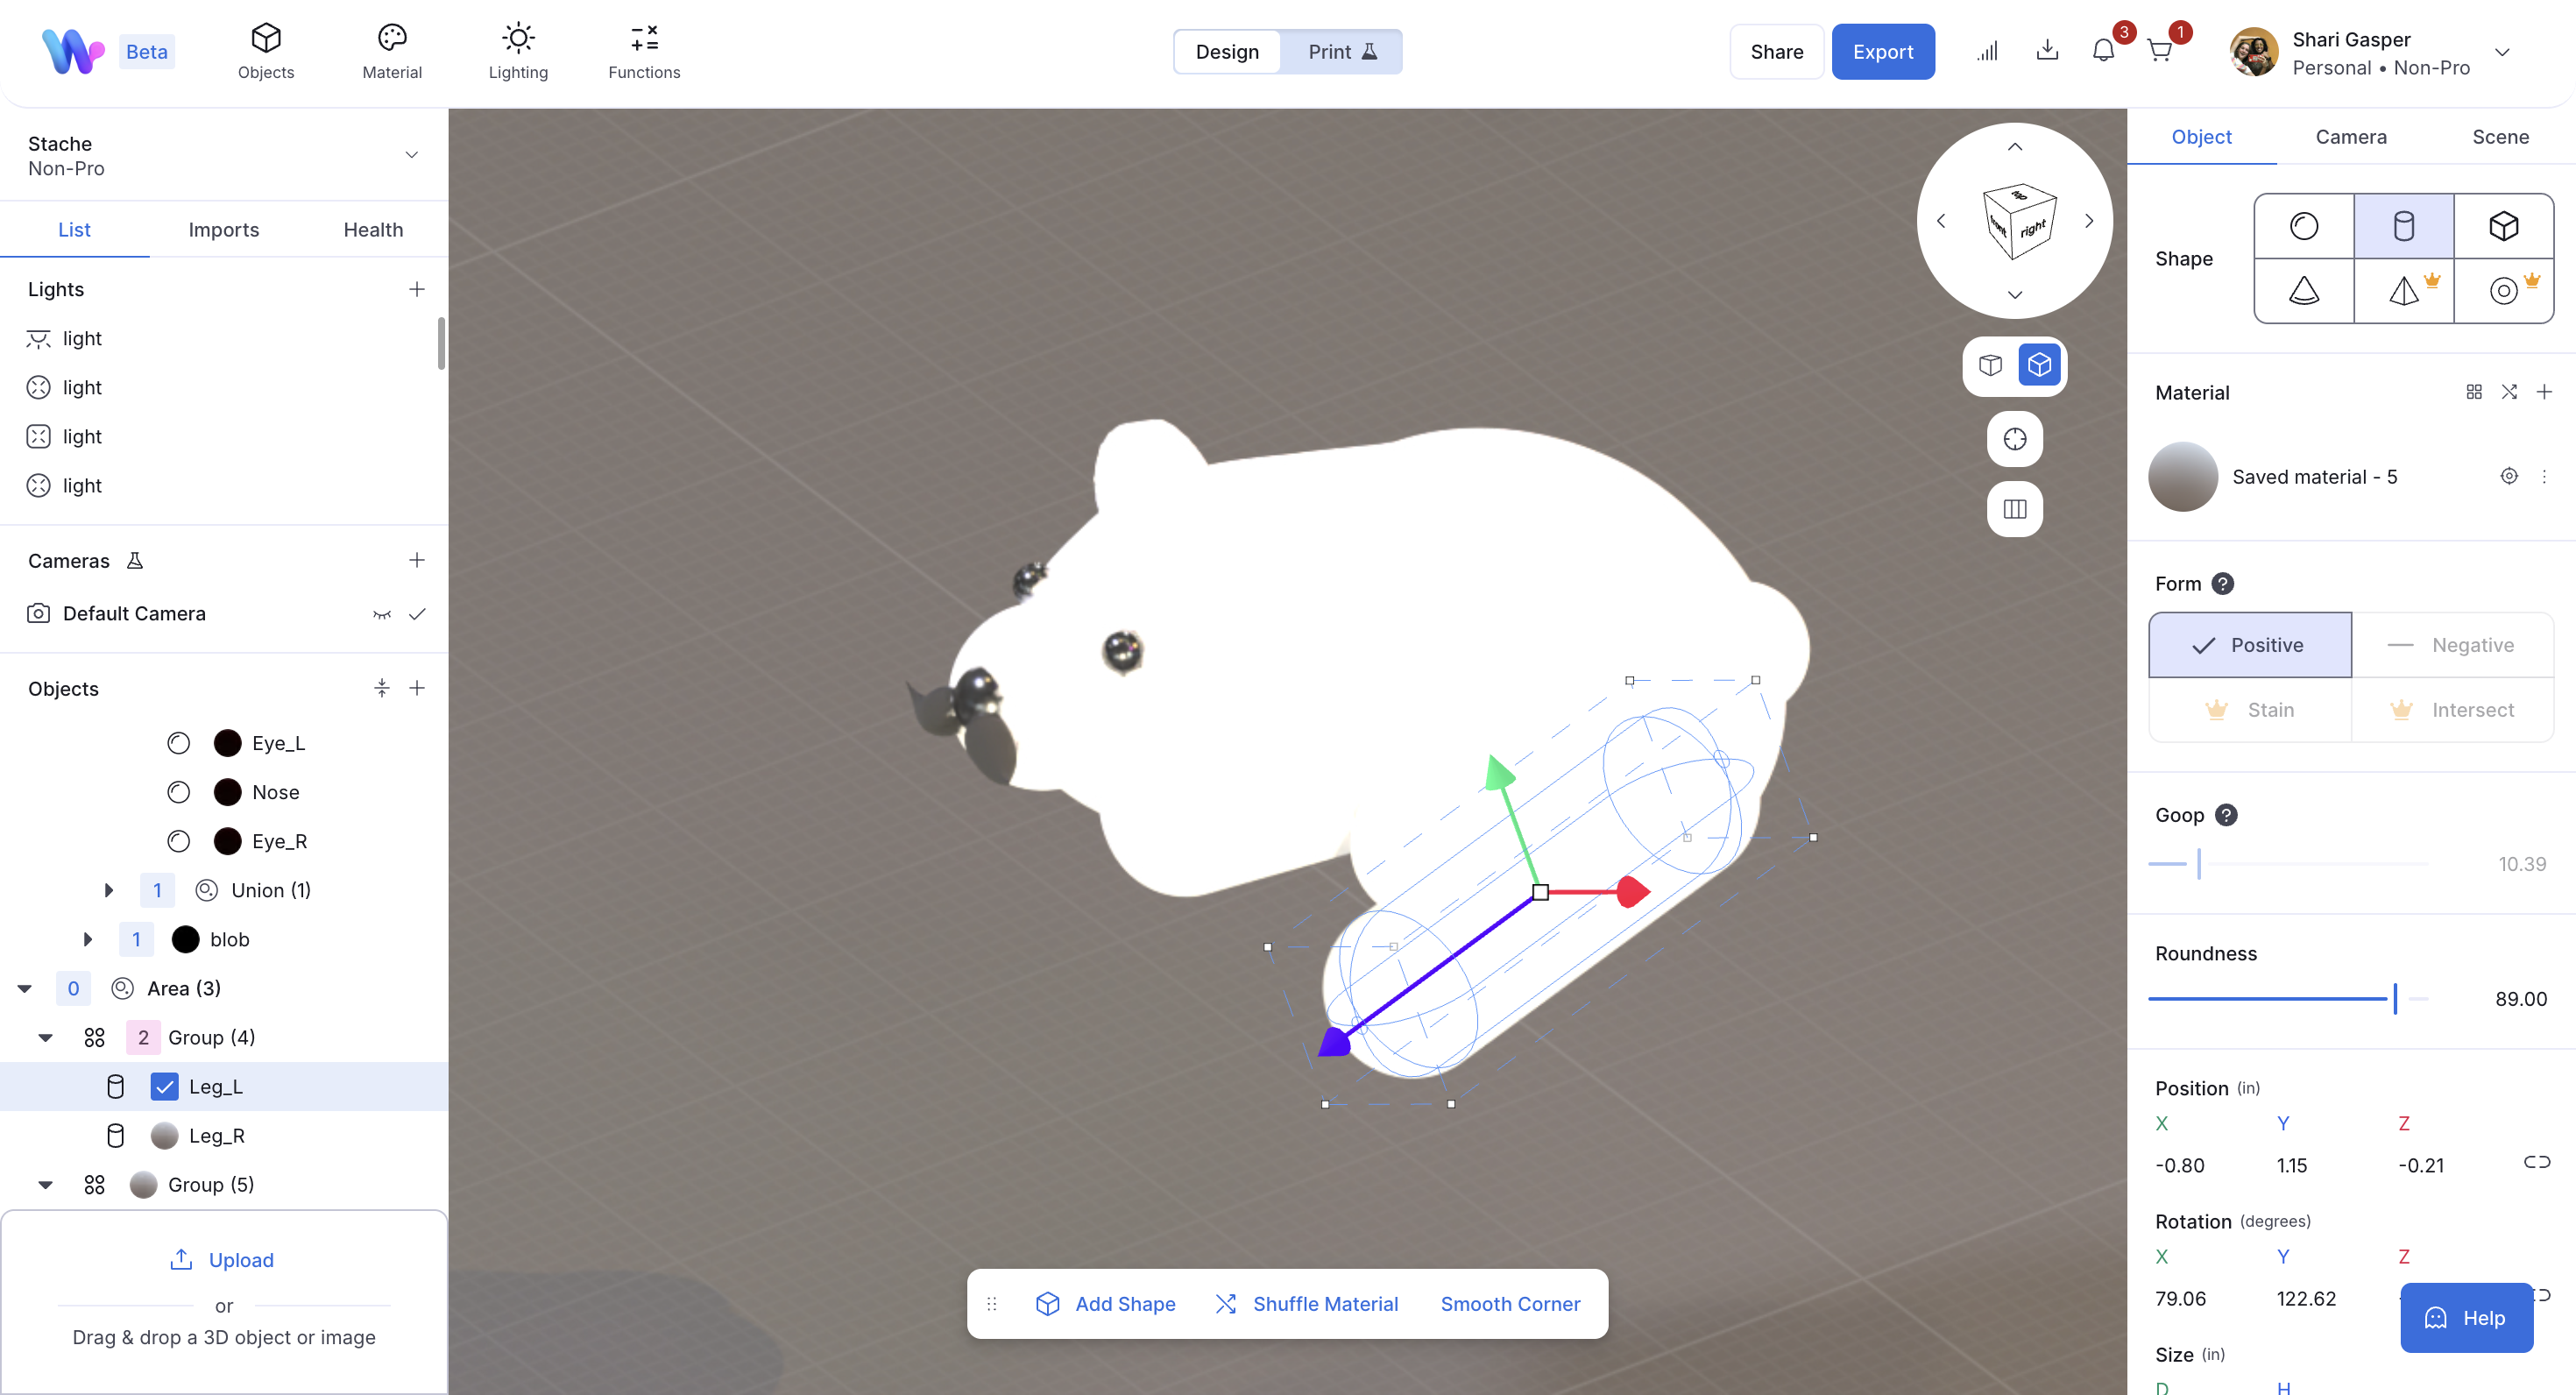Open Lighting settings from the toolbar
The image size is (2576, 1395).
(x=518, y=50)
